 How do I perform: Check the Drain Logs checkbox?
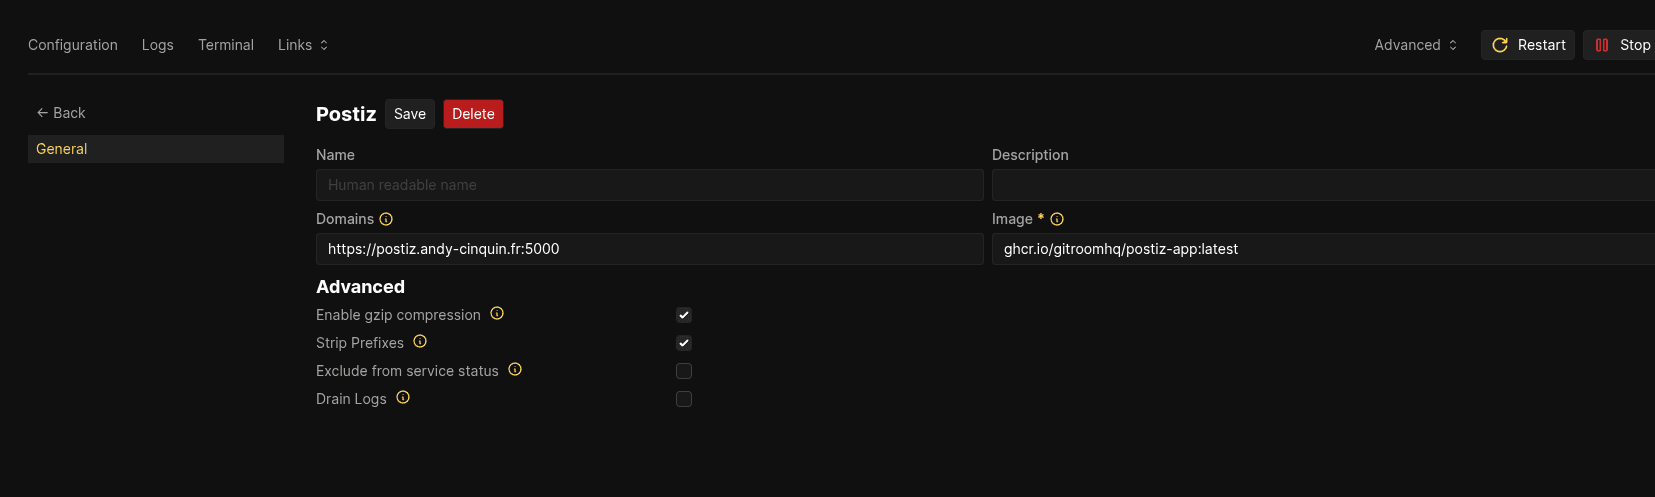[684, 399]
